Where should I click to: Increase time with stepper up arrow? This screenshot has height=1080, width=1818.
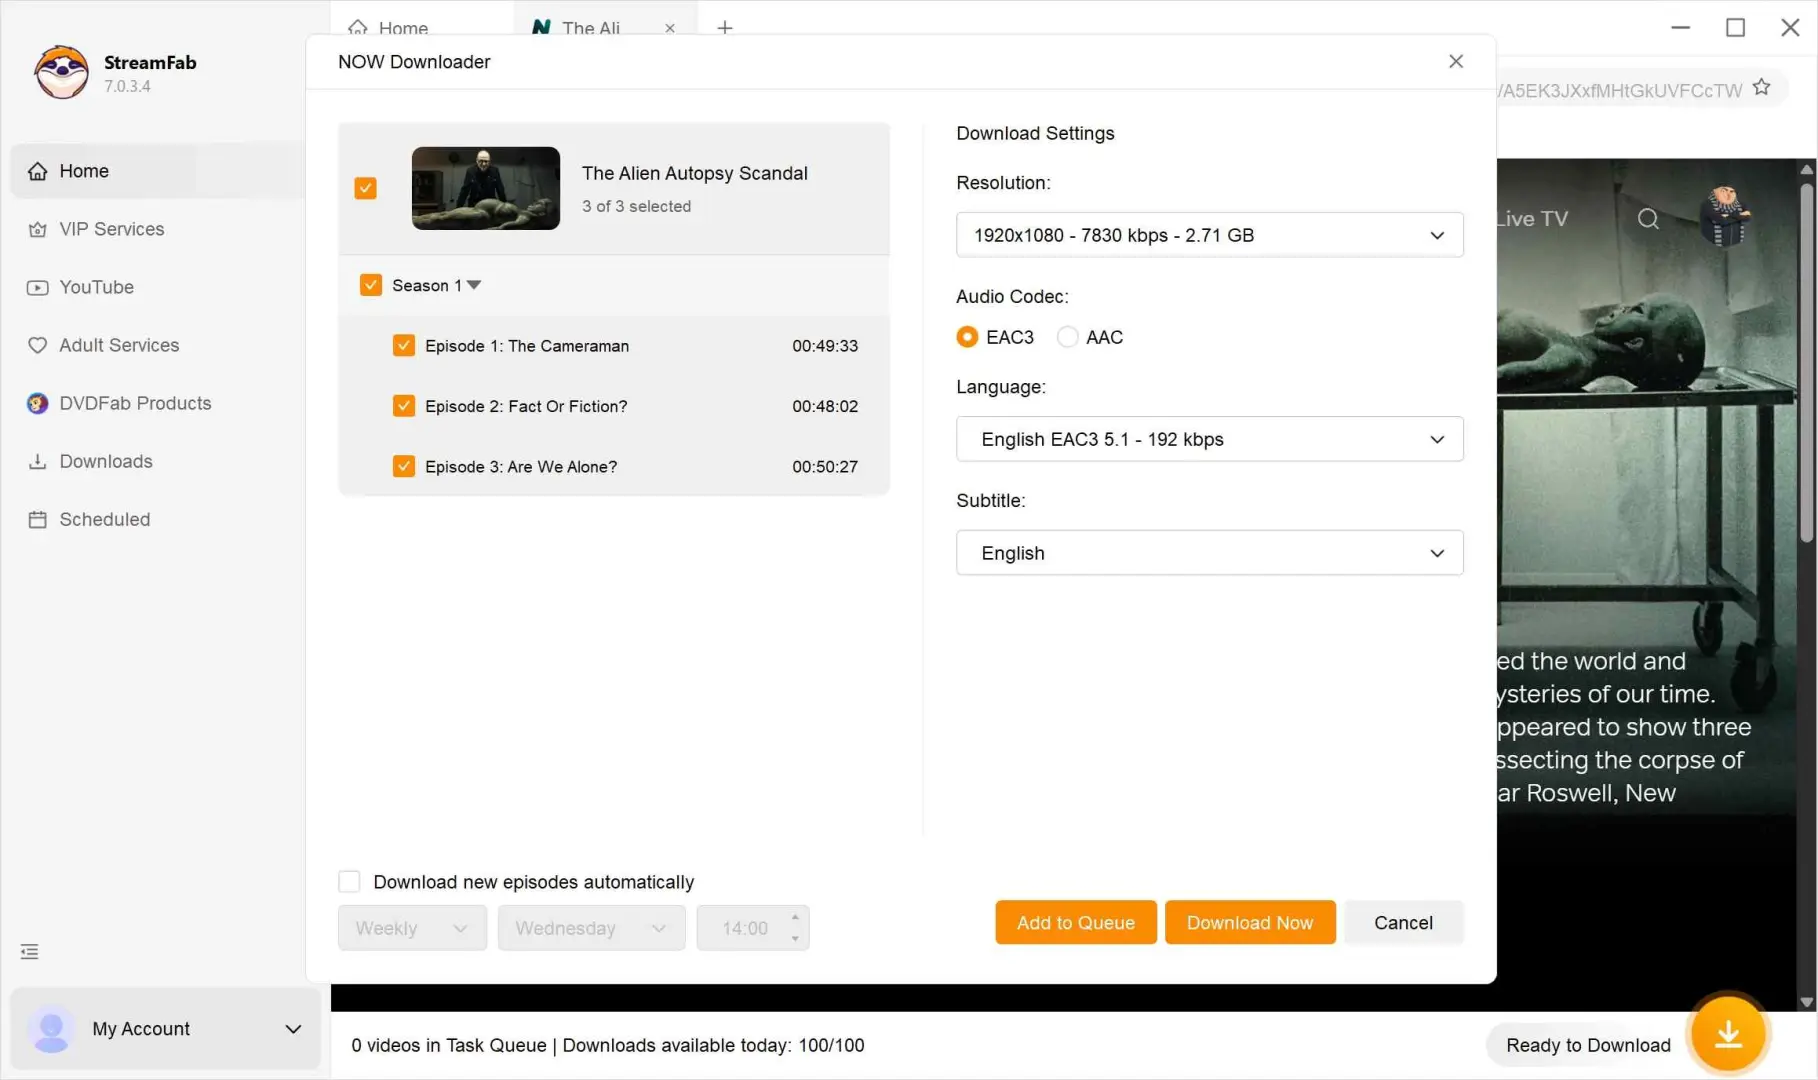(x=795, y=917)
